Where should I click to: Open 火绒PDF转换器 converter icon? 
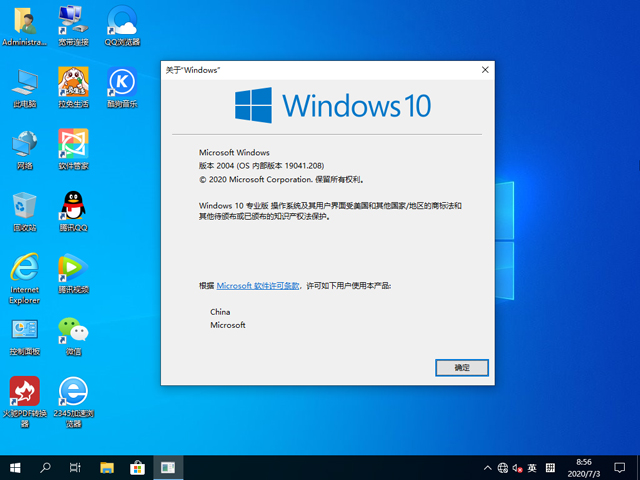pyautogui.click(x=24, y=402)
